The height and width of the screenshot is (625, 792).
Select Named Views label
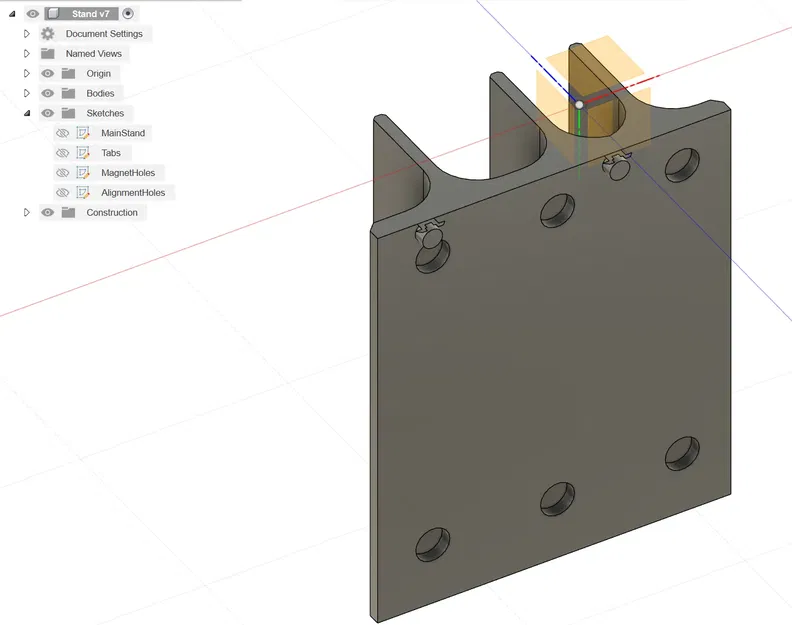tap(93, 54)
